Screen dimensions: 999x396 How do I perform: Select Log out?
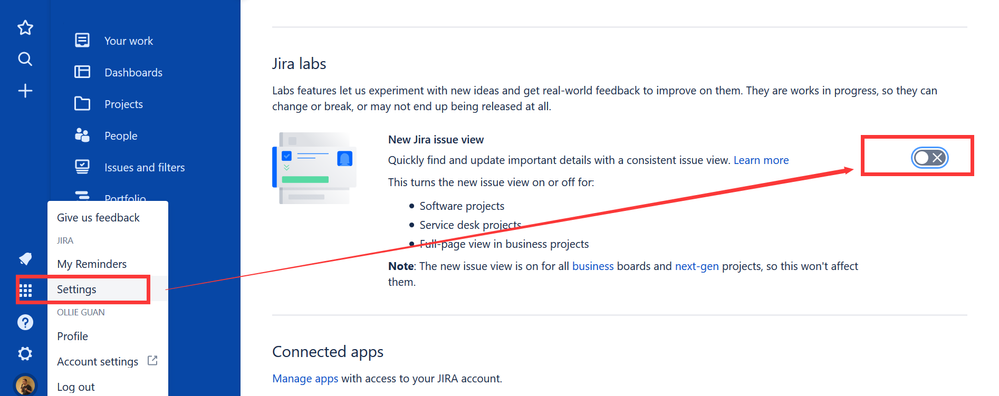(x=76, y=387)
